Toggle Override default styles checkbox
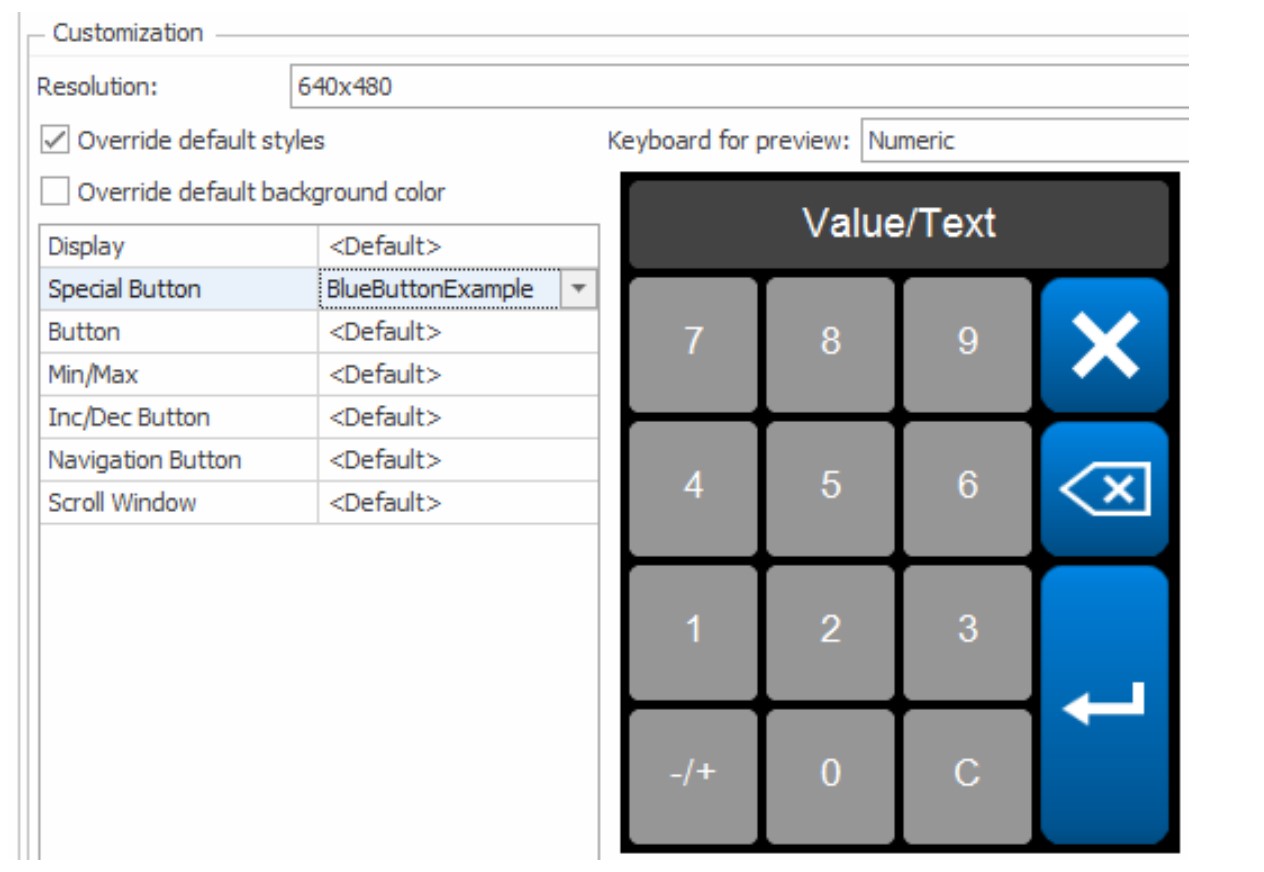This screenshot has width=1264, height=872. [x=55, y=140]
